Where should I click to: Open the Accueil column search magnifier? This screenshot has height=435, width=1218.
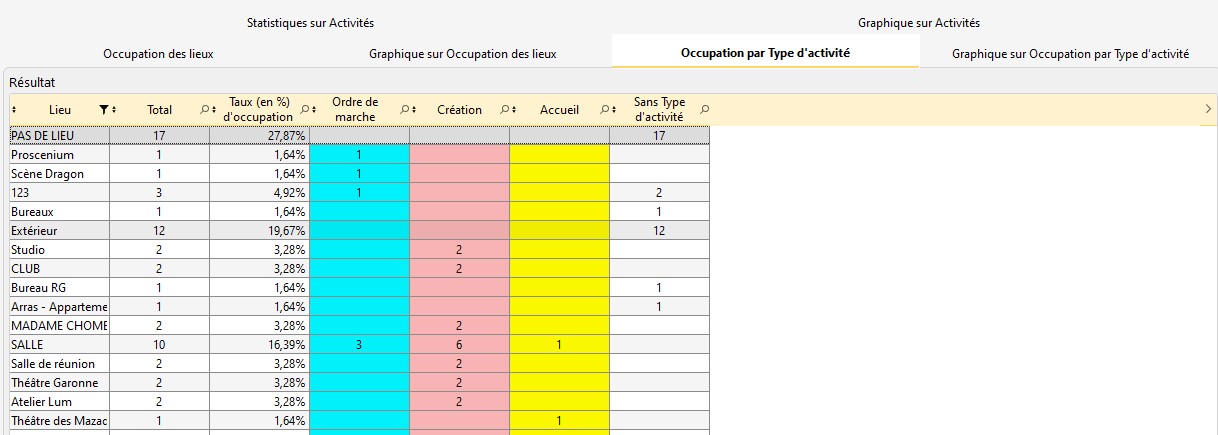coord(604,109)
